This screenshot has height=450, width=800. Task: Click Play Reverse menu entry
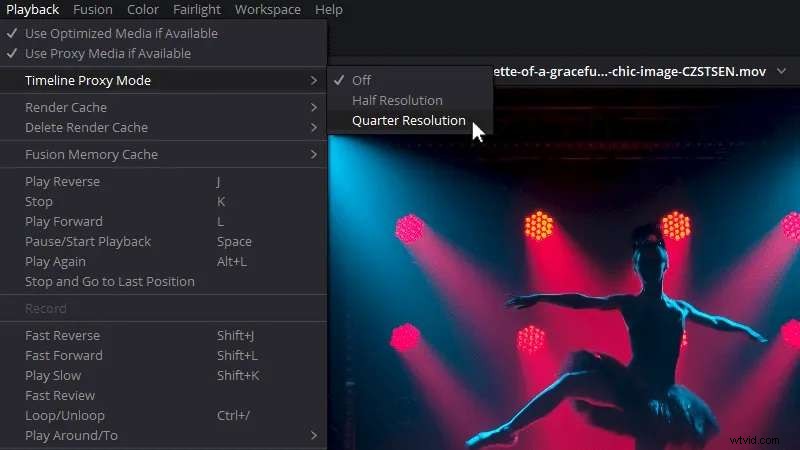(62, 181)
